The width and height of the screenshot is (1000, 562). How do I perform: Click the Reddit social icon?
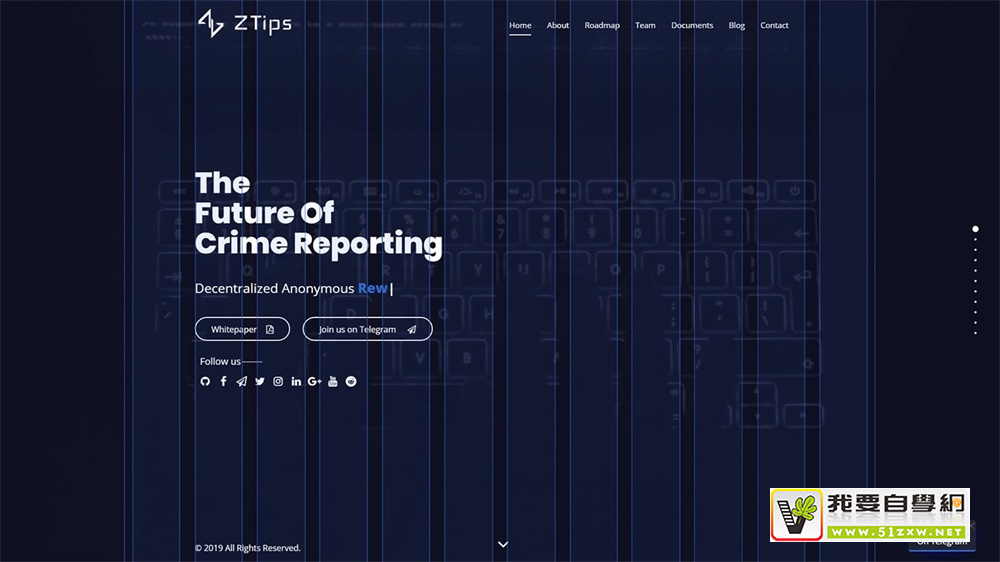click(351, 381)
